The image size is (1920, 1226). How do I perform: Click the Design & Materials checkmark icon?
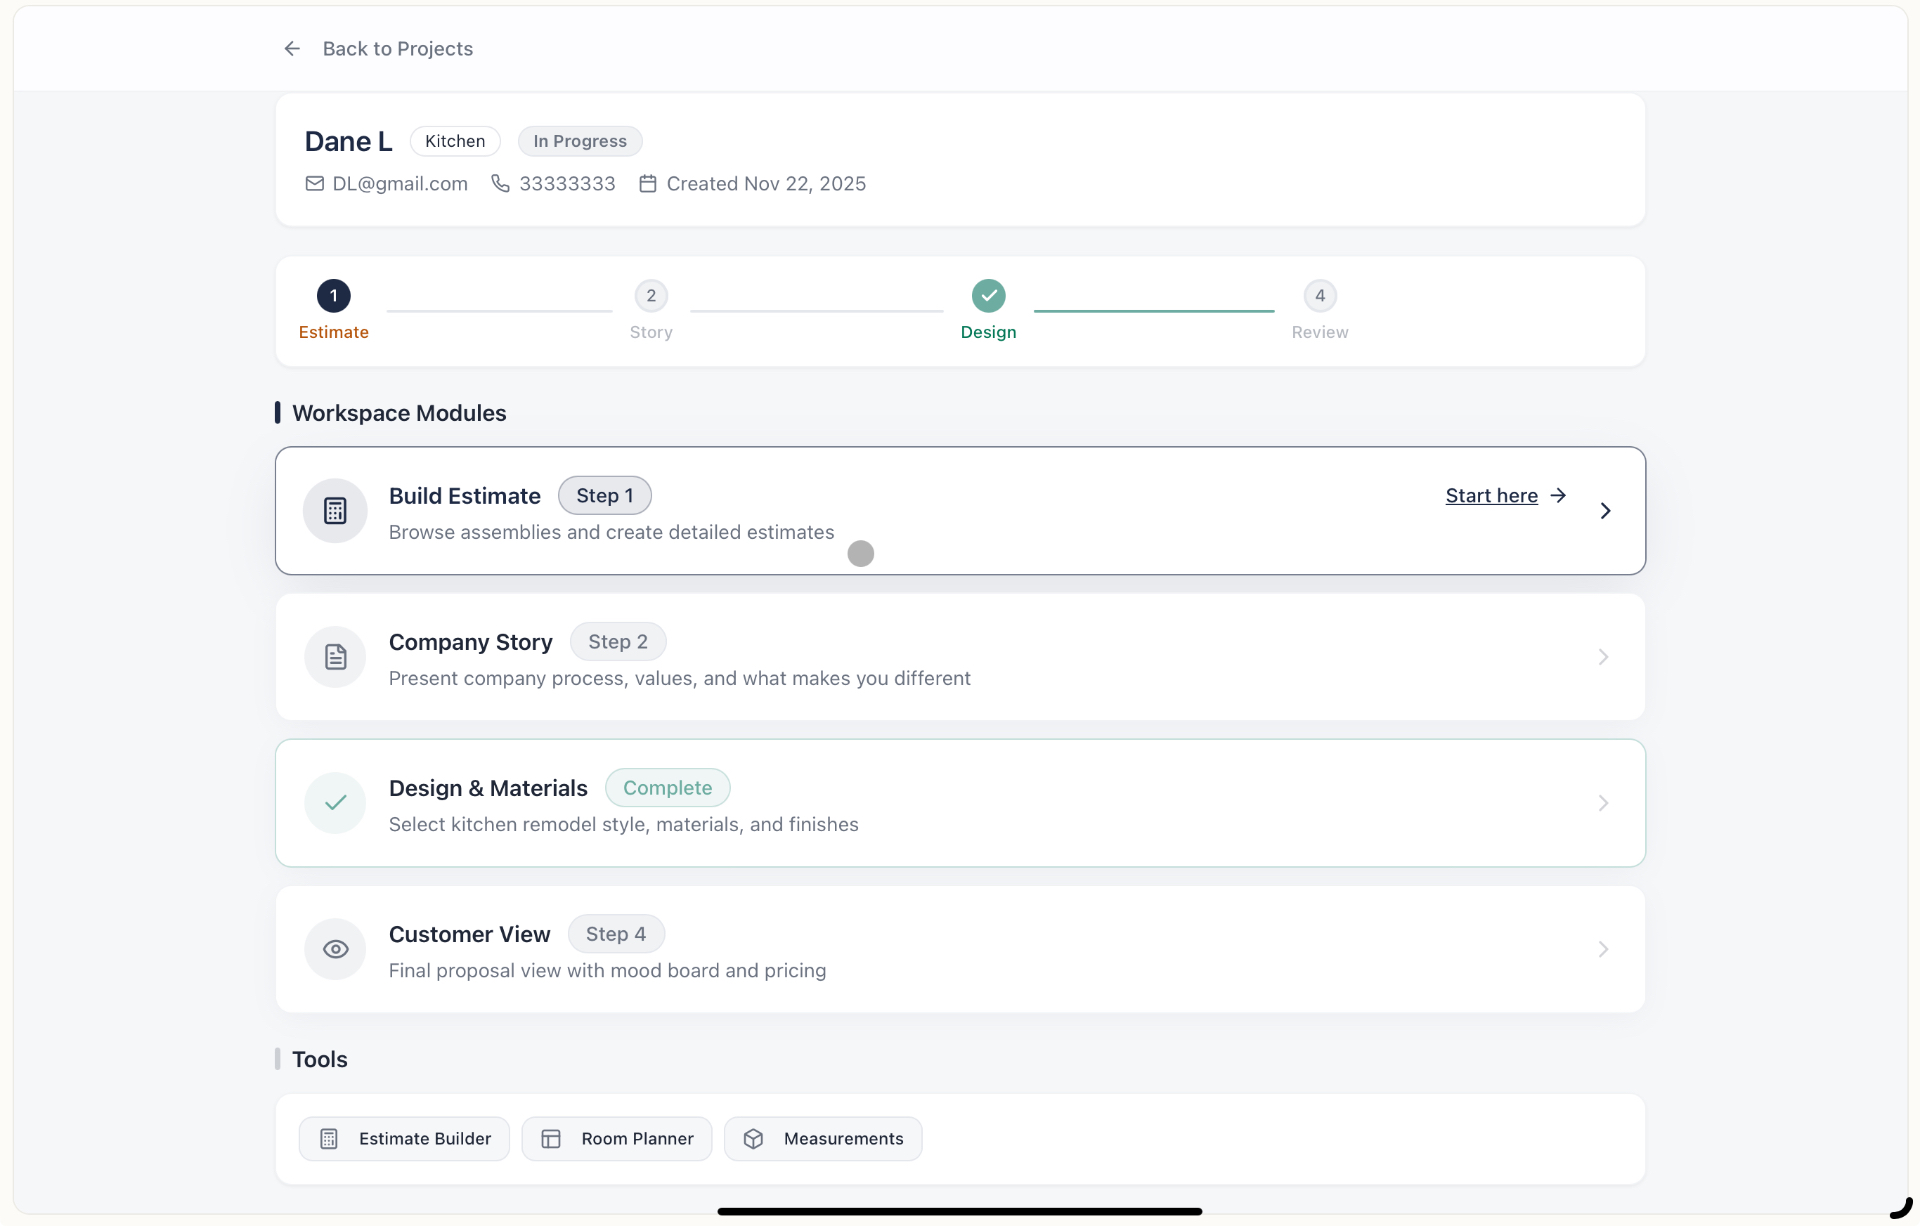tap(335, 803)
